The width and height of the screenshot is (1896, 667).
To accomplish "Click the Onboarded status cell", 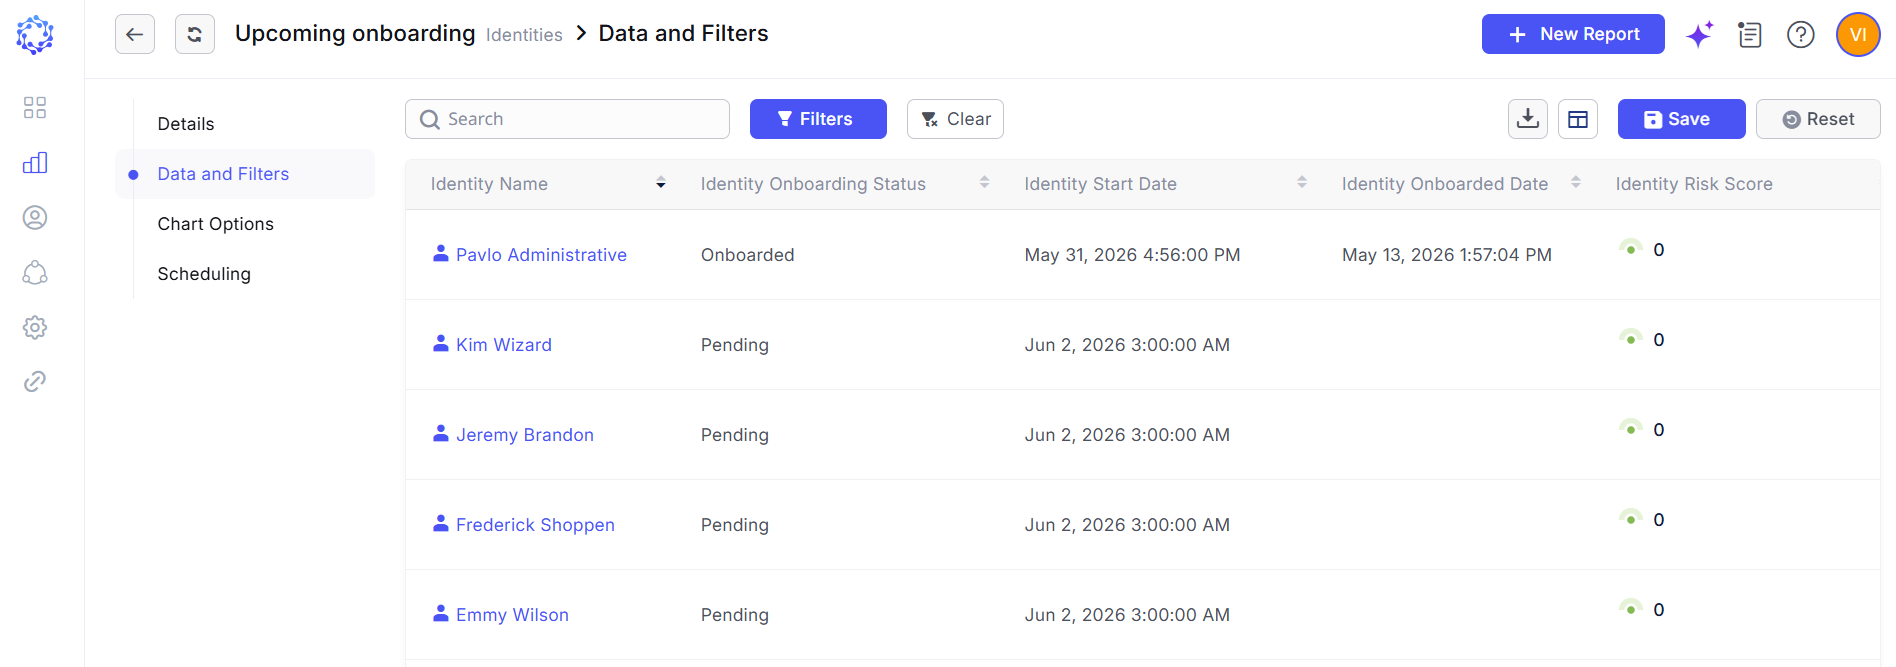I will (x=747, y=255).
